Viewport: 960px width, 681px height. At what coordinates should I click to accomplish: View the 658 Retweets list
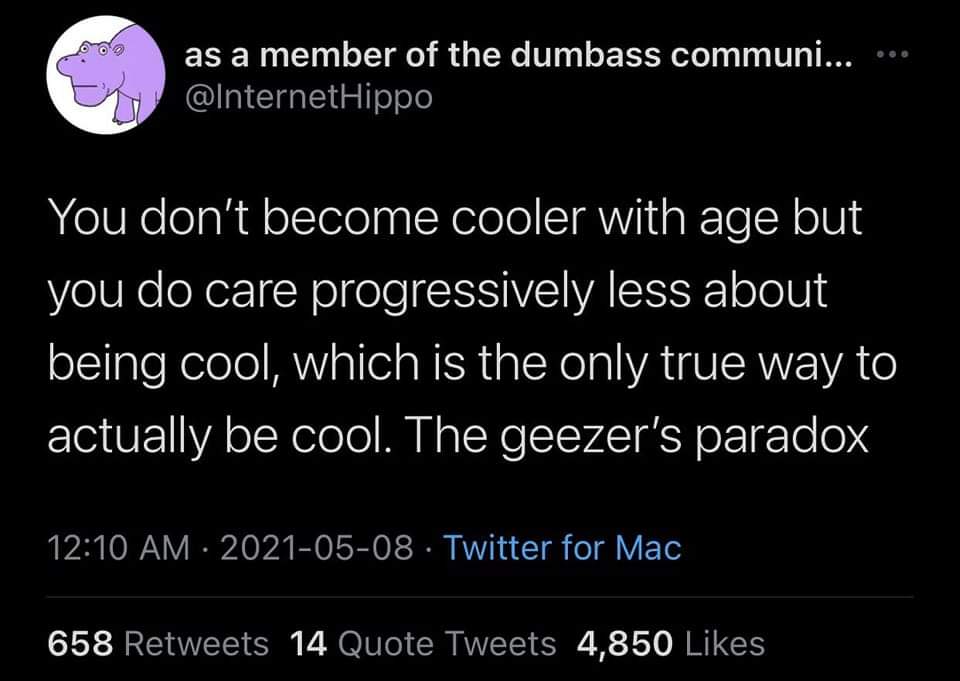point(158,644)
